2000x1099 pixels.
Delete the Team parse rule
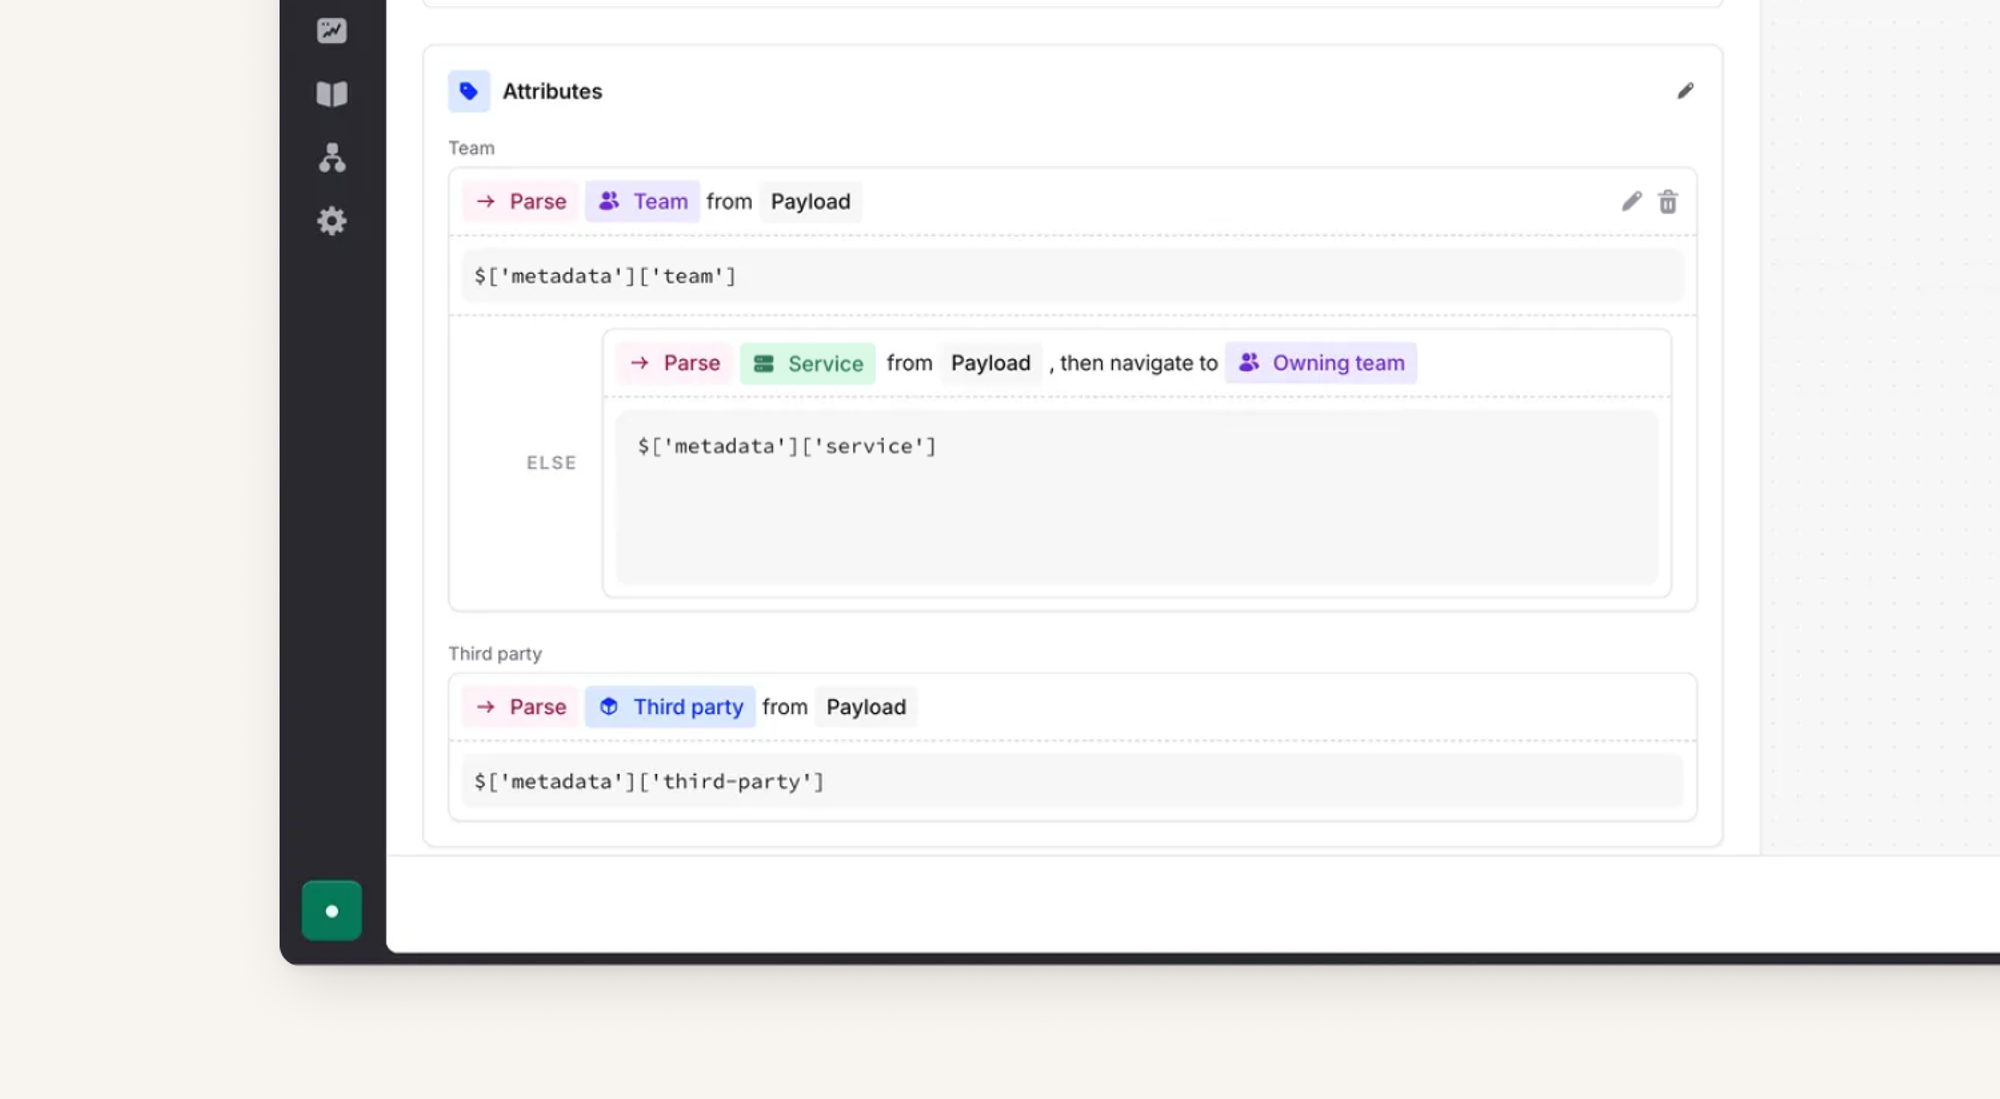point(1668,202)
